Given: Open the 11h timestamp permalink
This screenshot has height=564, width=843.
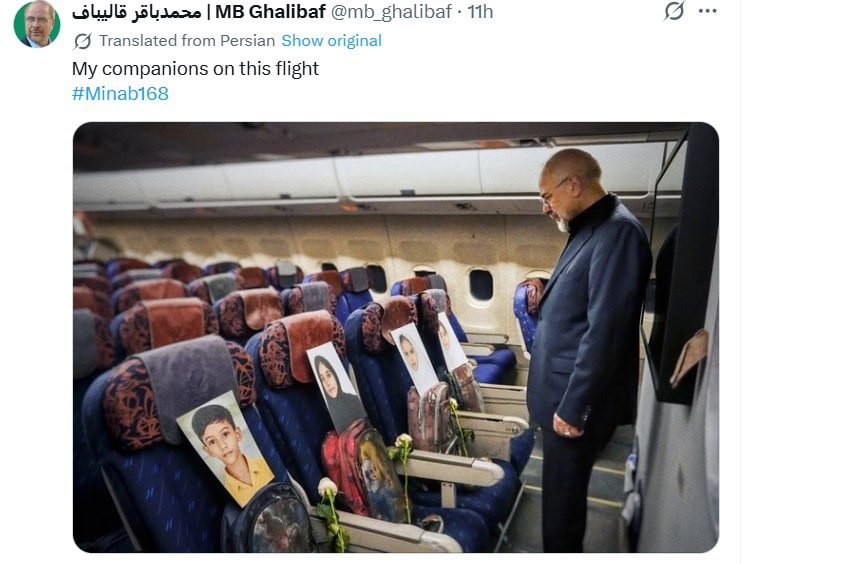Looking at the screenshot, I should [x=480, y=11].
